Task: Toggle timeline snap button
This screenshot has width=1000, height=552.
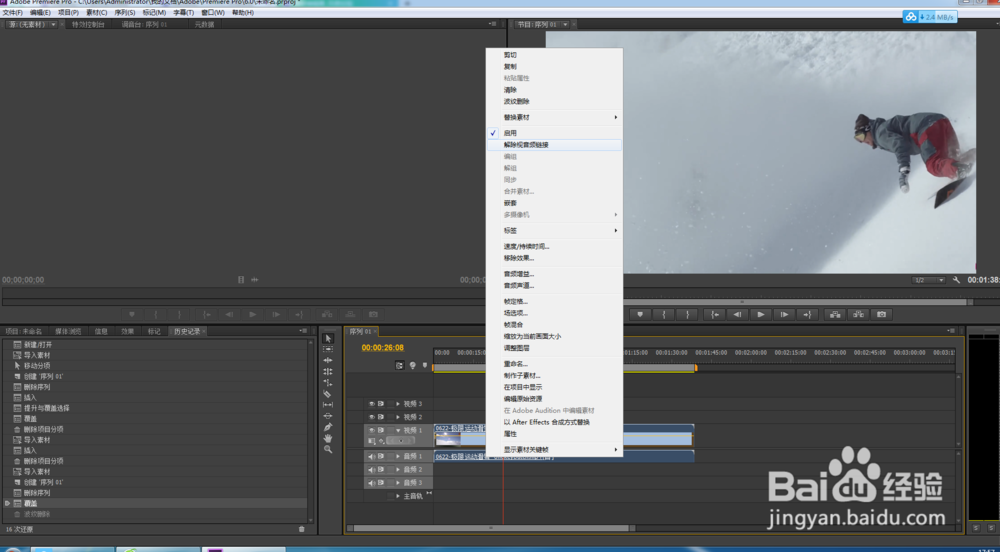Action: tap(399, 365)
